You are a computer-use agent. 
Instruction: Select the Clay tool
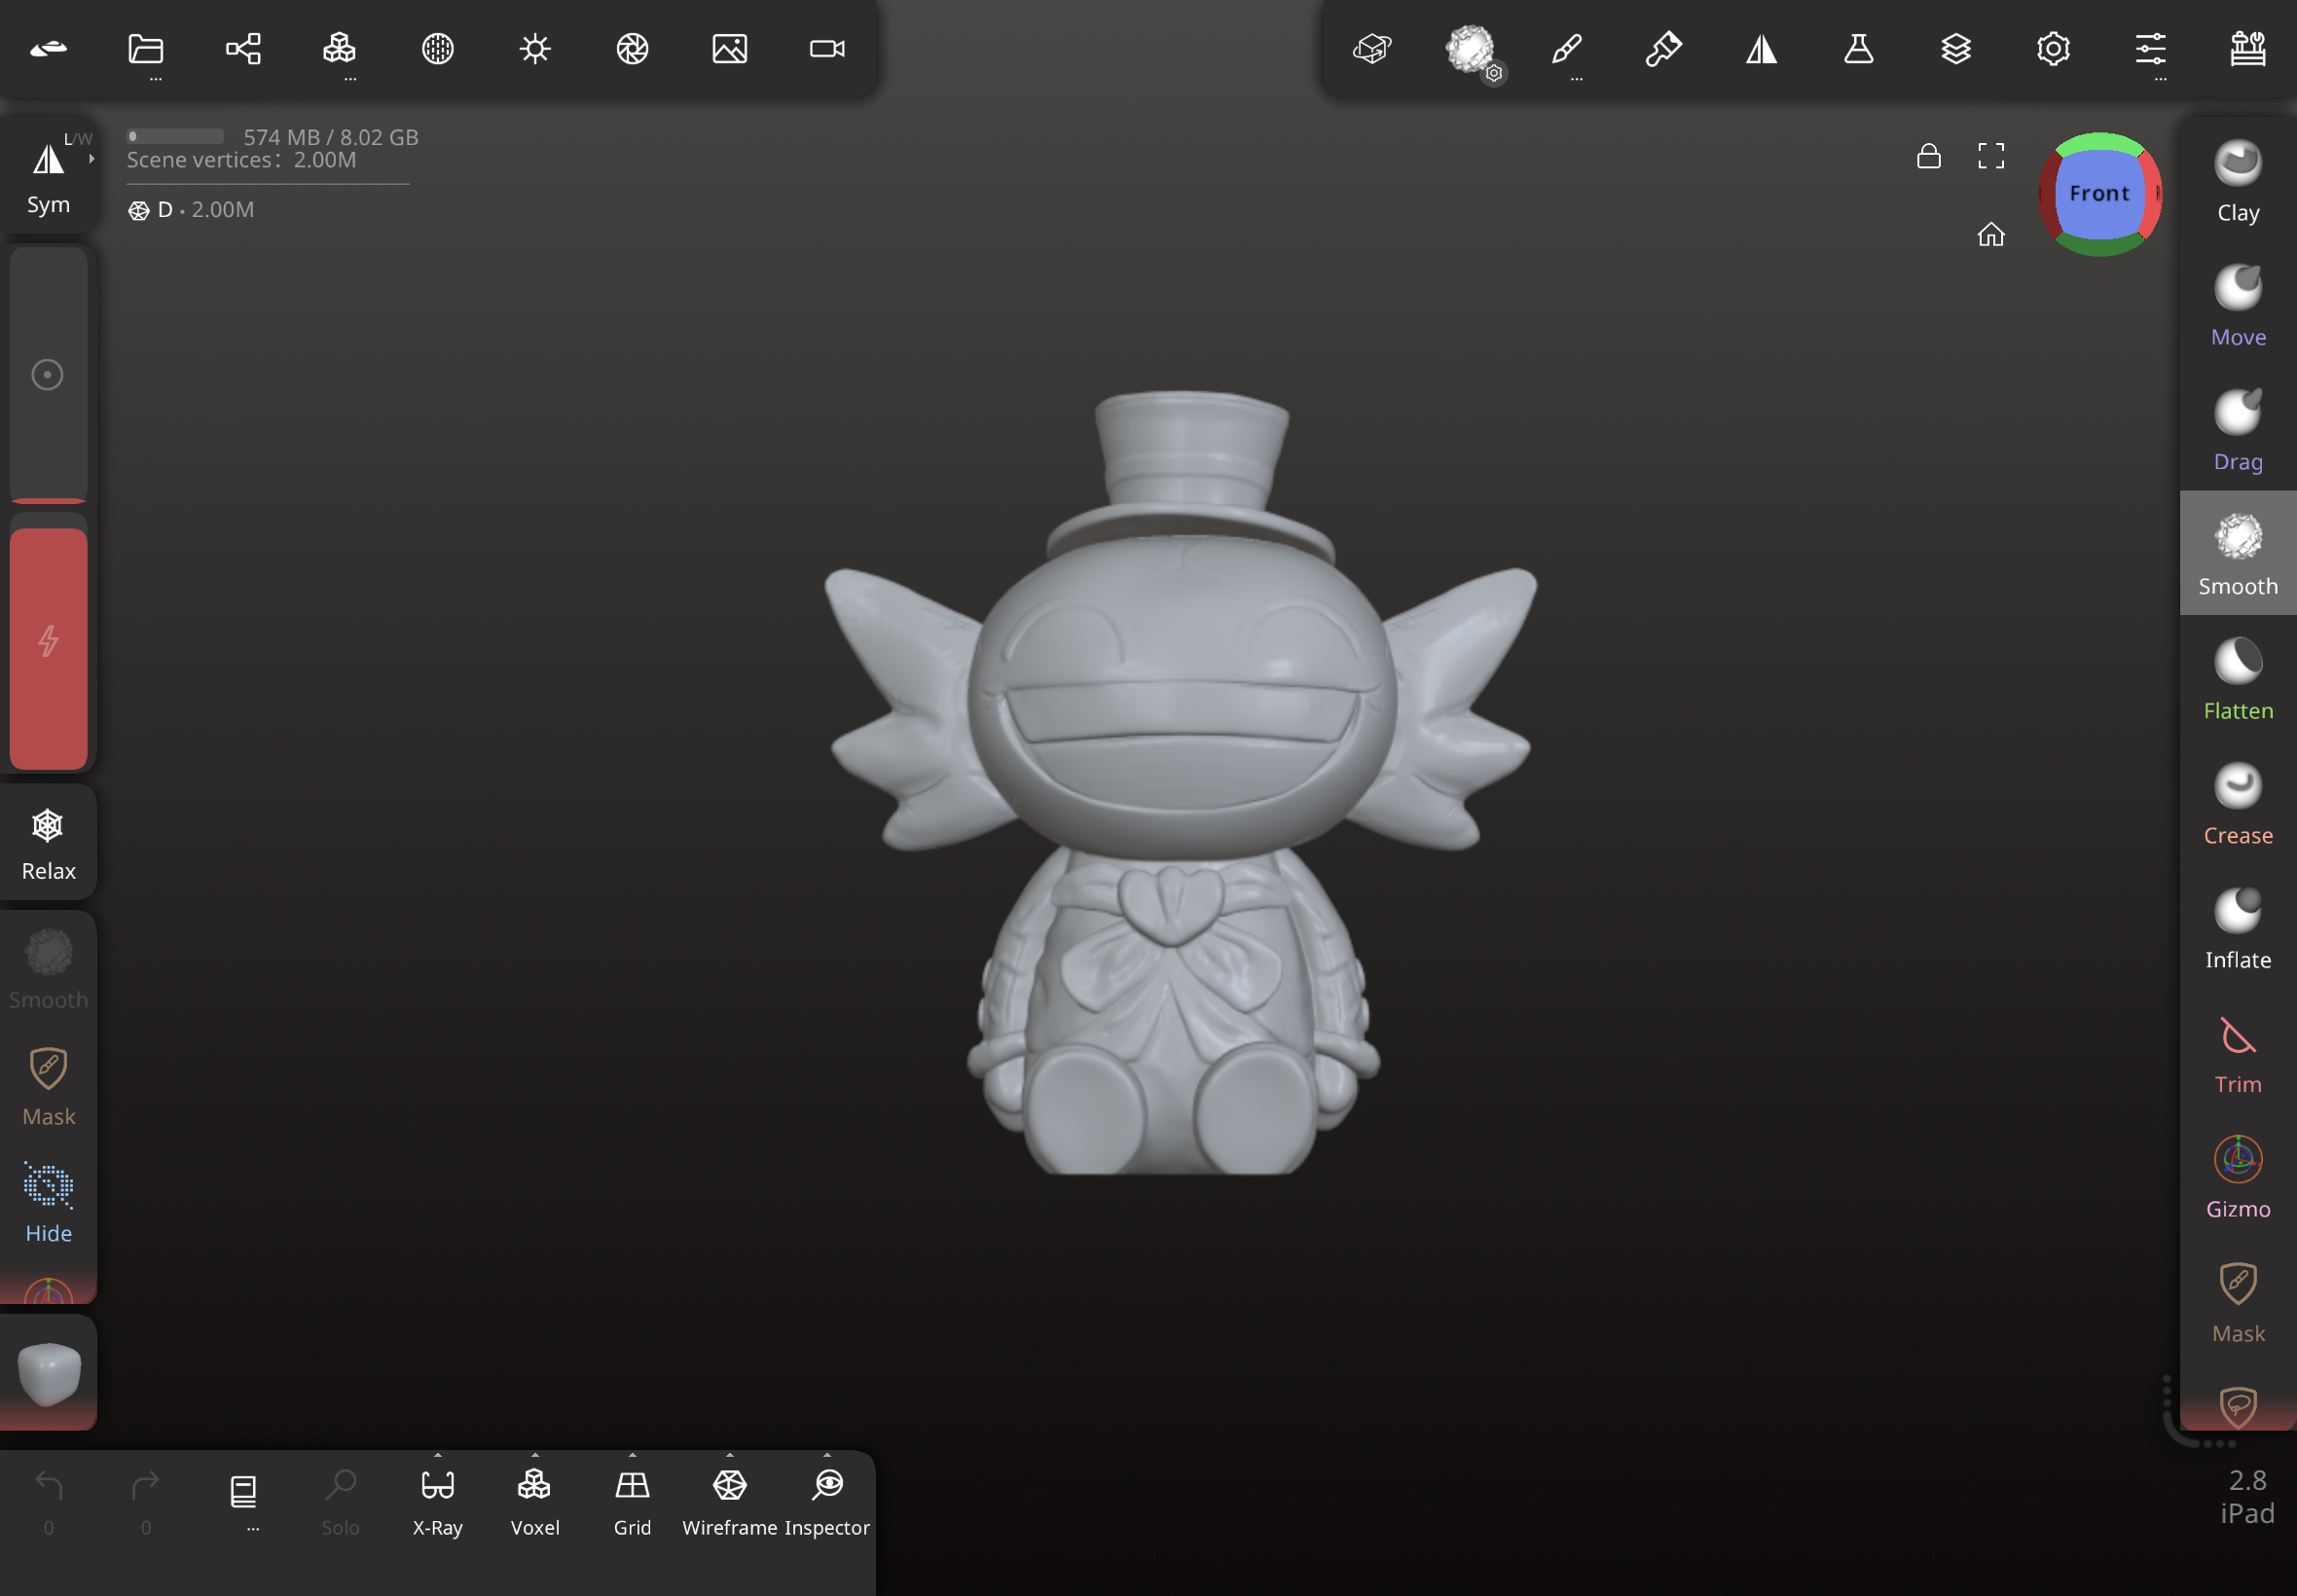tap(2238, 180)
